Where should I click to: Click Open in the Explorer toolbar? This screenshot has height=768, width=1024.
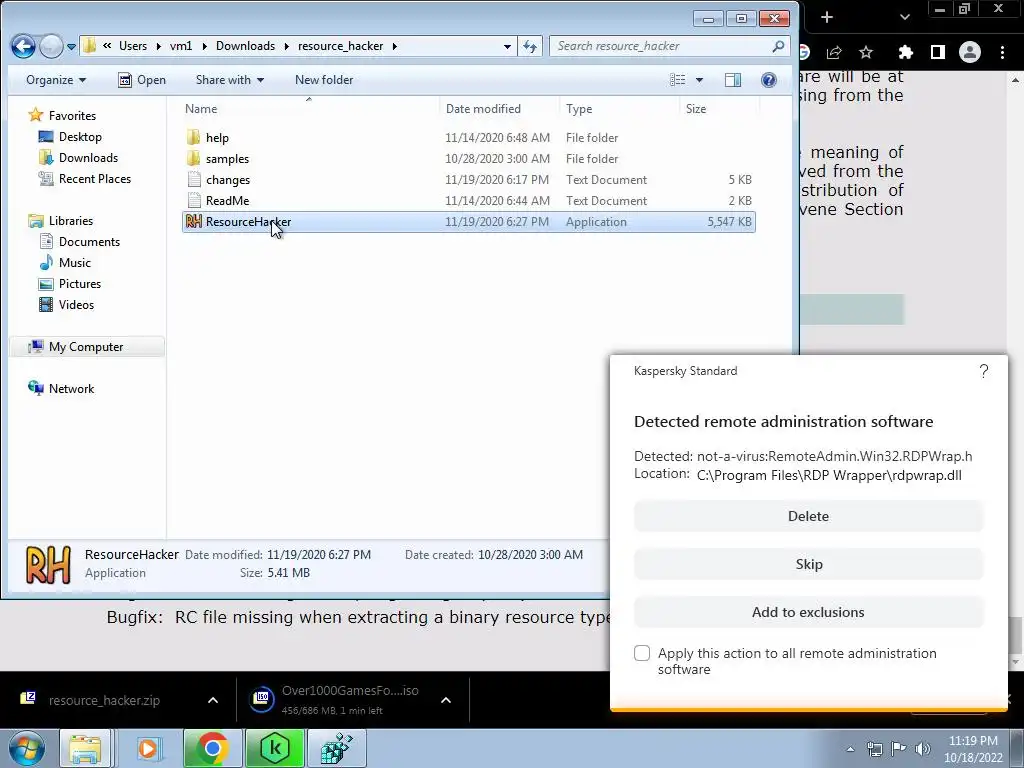tap(142, 80)
